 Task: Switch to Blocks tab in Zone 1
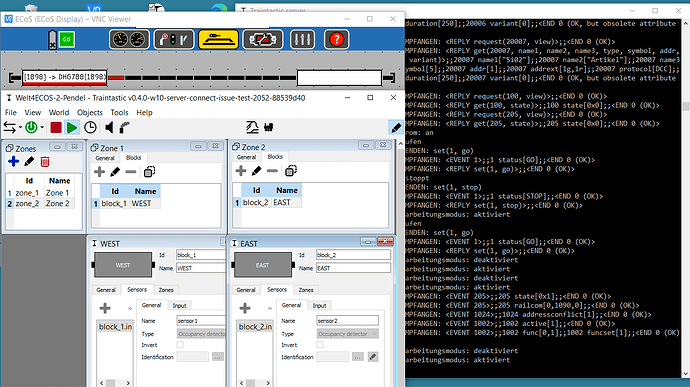click(134, 158)
